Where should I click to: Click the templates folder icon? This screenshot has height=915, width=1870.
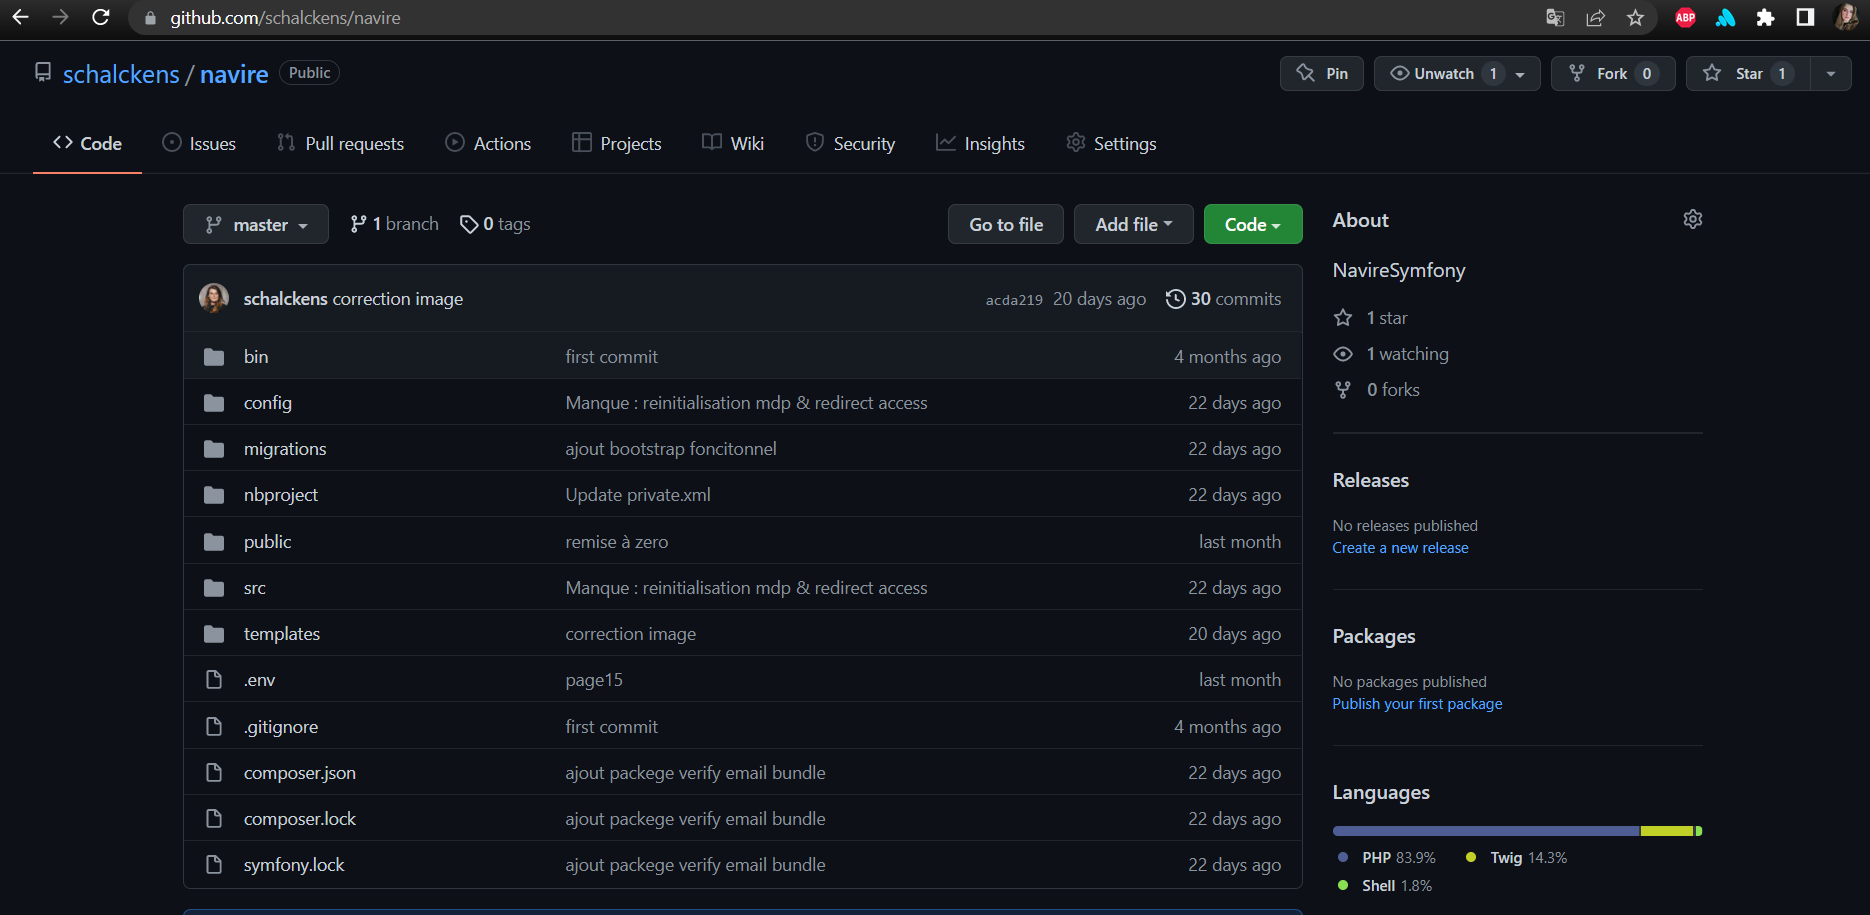tap(214, 634)
